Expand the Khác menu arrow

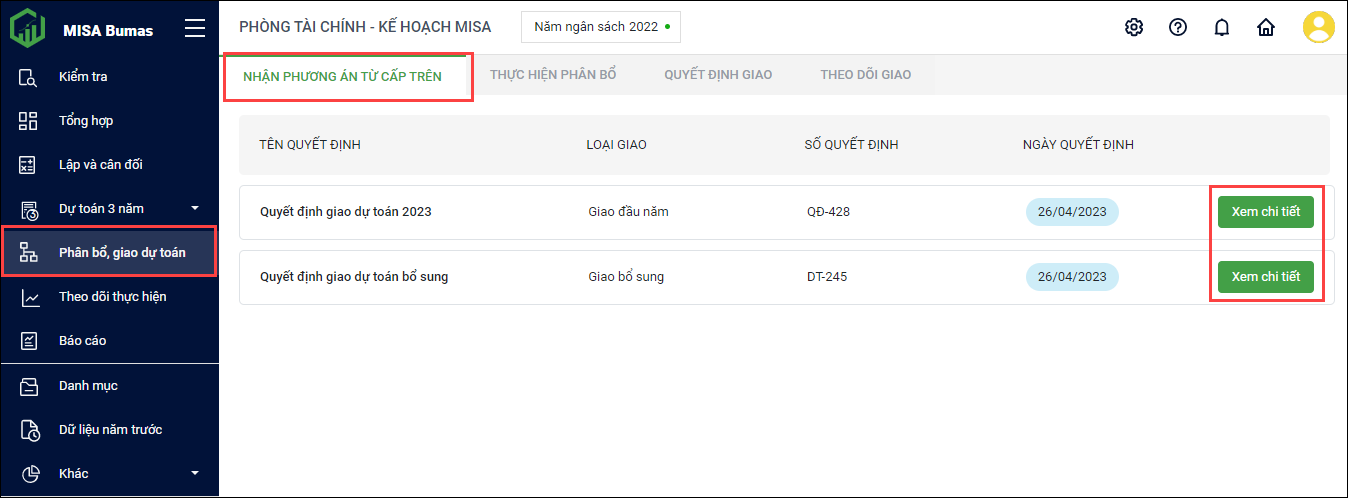tap(195, 473)
